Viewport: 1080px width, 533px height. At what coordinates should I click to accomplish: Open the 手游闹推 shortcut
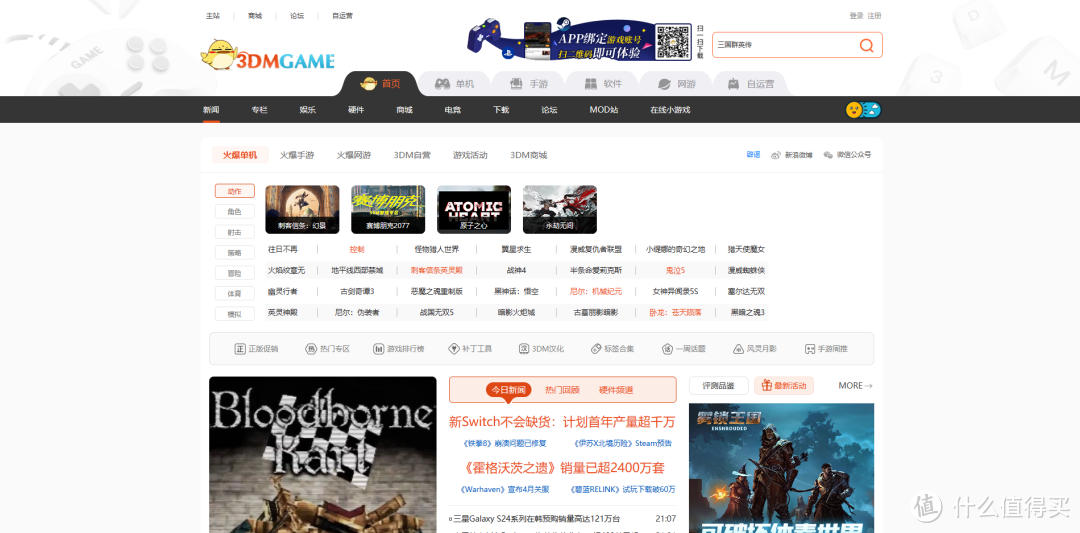coord(826,349)
